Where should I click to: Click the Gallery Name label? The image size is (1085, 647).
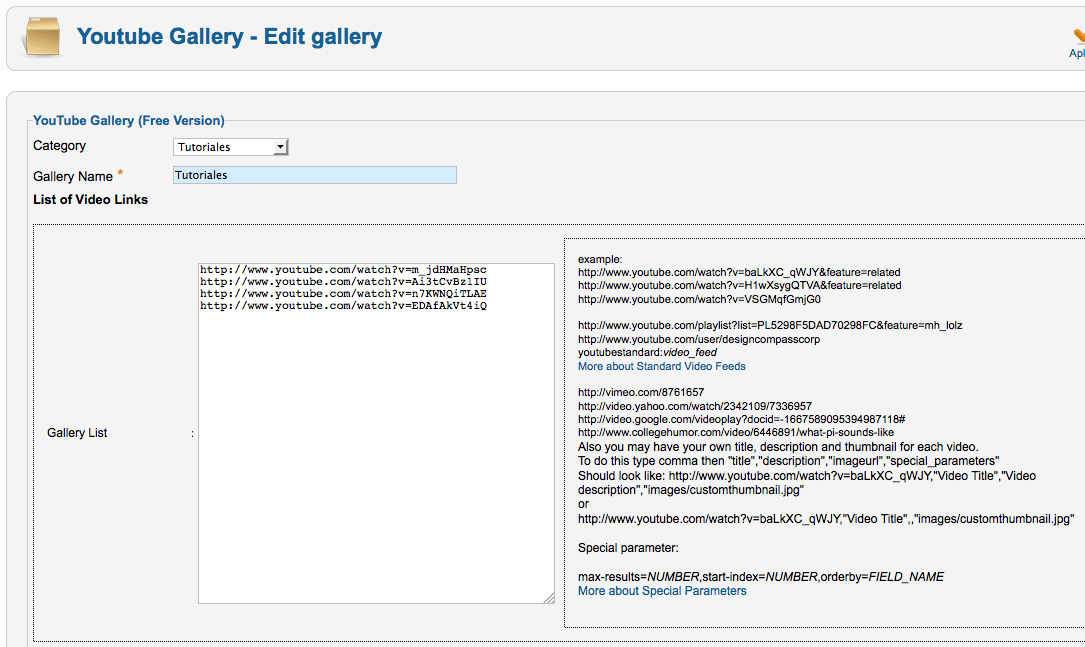coord(73,176)
